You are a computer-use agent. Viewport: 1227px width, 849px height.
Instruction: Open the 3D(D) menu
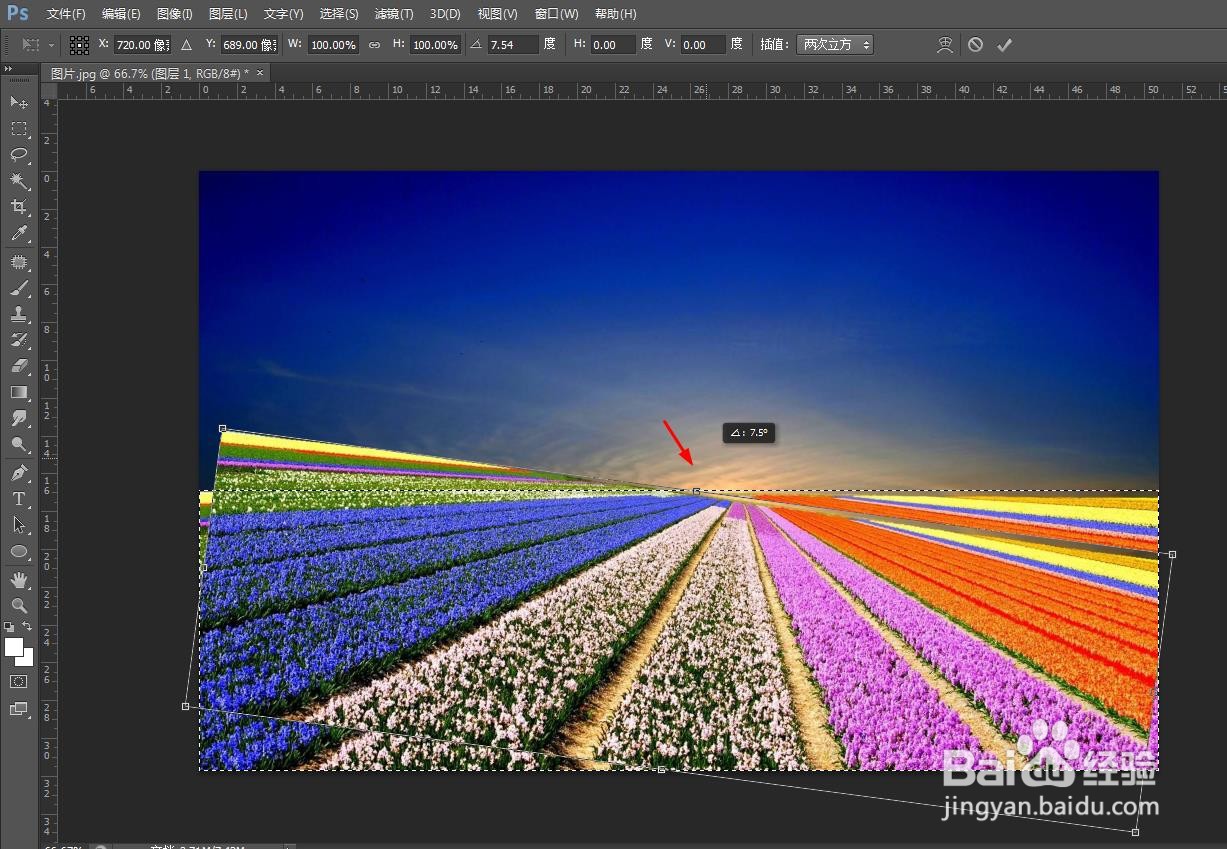point(445,14)
